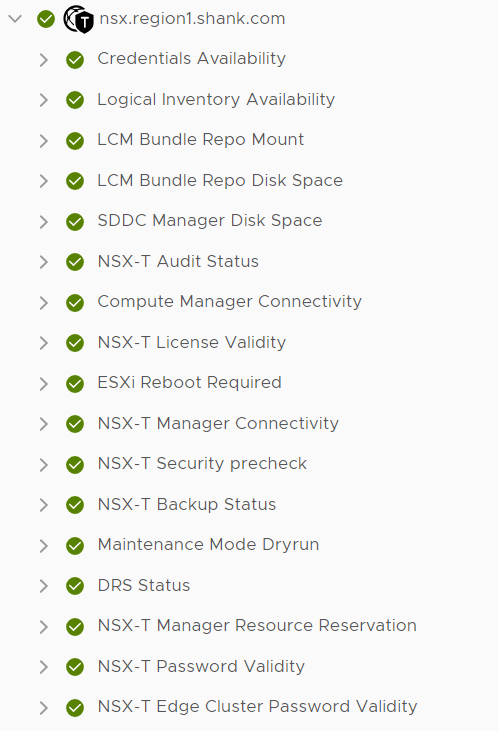
Task: Expand the SDDC Manager Disk Space check
Action: [x=44, y=222]
